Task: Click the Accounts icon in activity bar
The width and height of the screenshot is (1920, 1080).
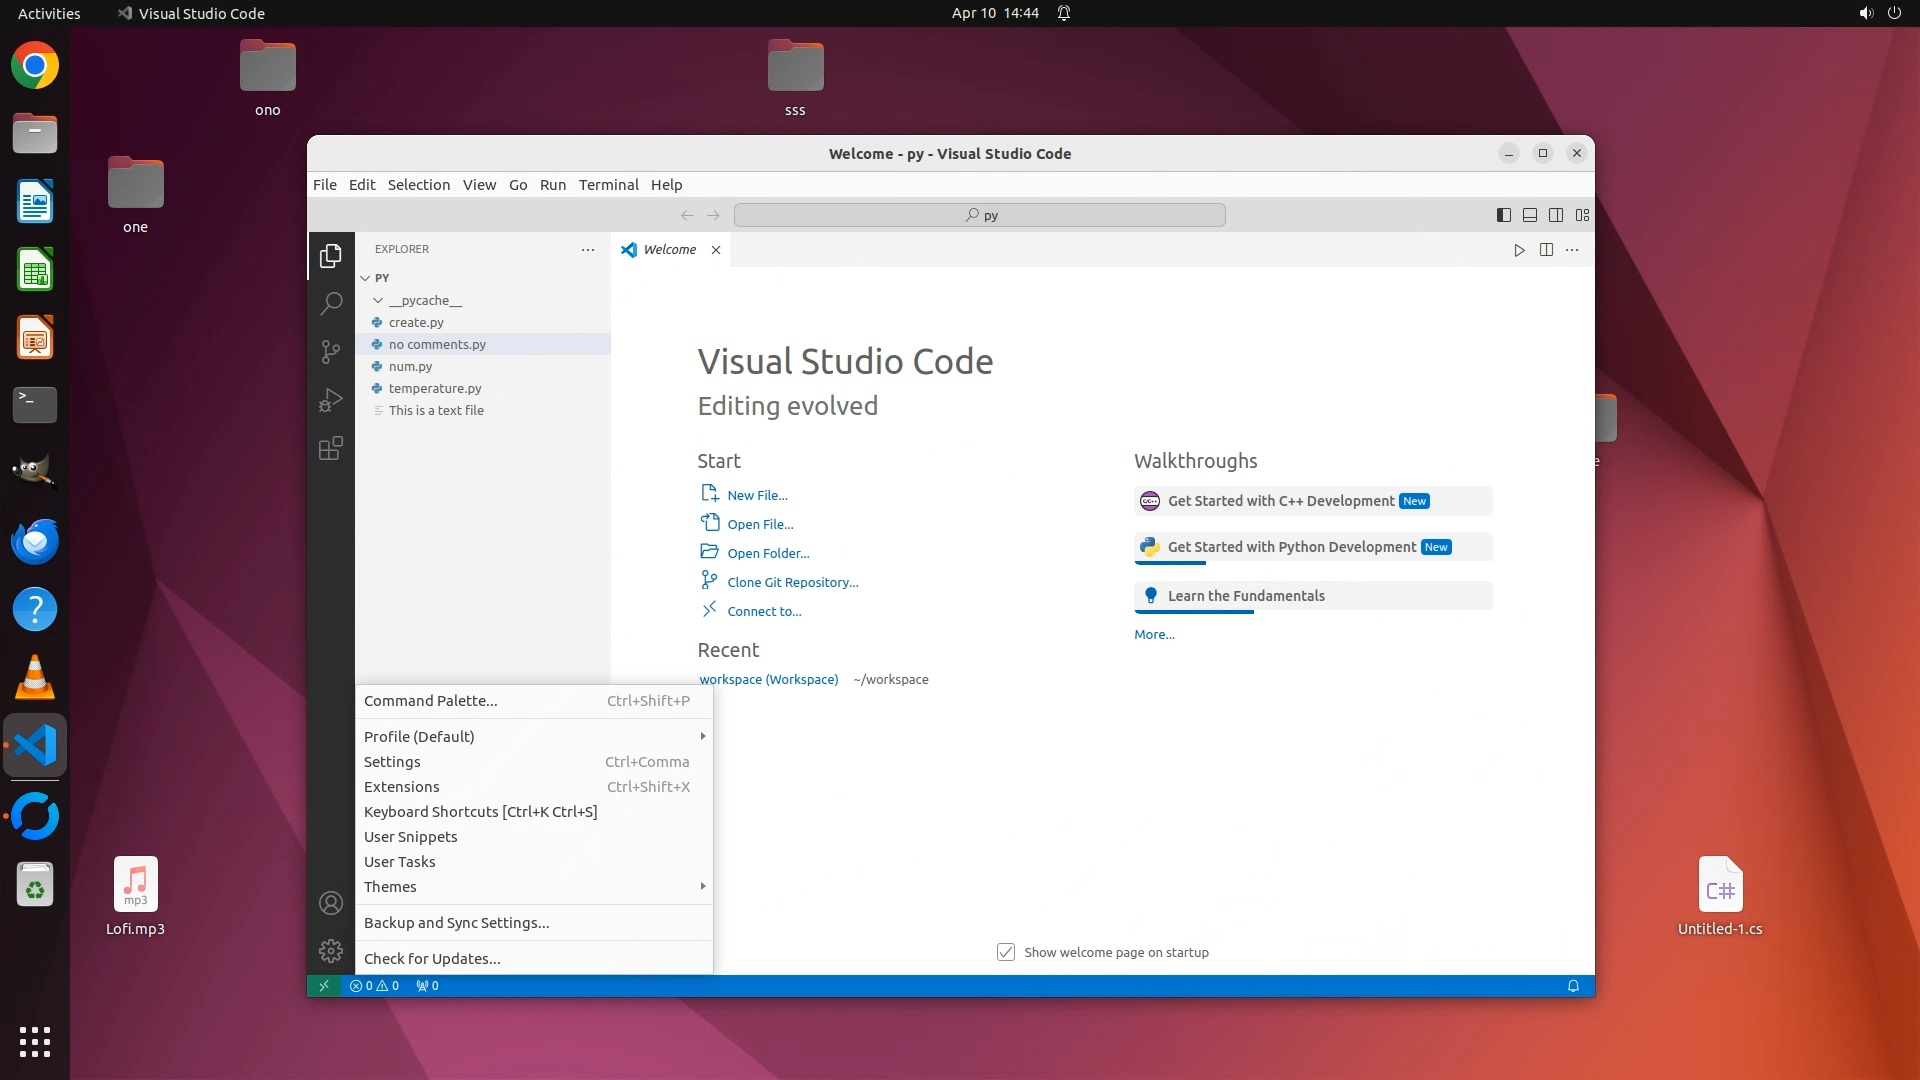Action: point(331,903)
